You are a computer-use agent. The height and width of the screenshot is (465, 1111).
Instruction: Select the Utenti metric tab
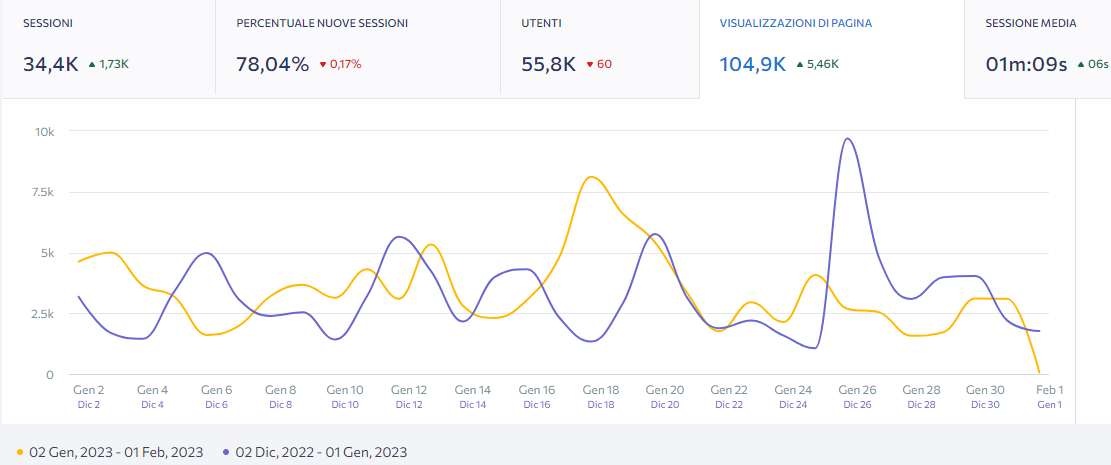click(599, 47)
